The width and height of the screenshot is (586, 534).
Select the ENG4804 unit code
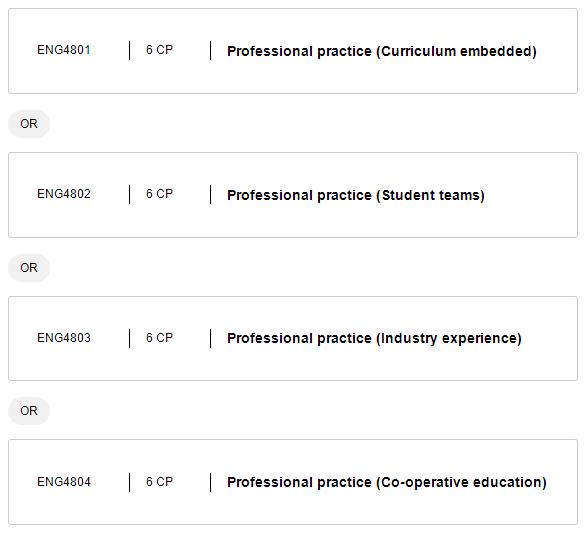point(64,481)
